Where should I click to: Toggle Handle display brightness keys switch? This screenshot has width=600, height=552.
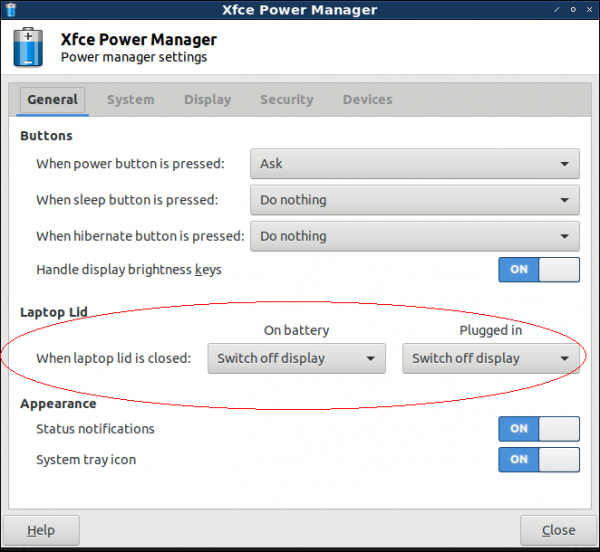pyautogui.click(x=539, y=270)
